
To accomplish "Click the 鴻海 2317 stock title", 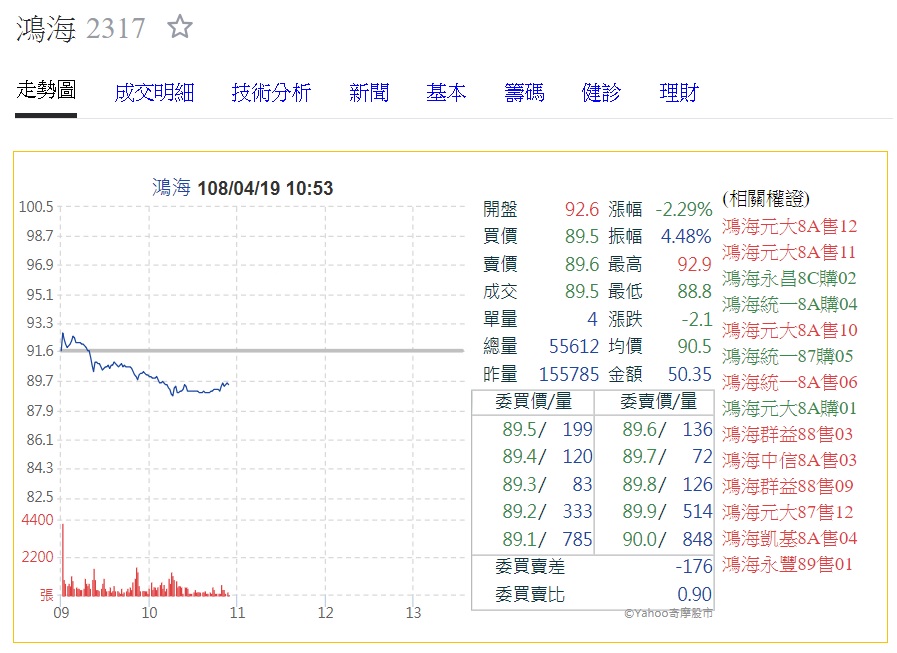I will 81,28.
